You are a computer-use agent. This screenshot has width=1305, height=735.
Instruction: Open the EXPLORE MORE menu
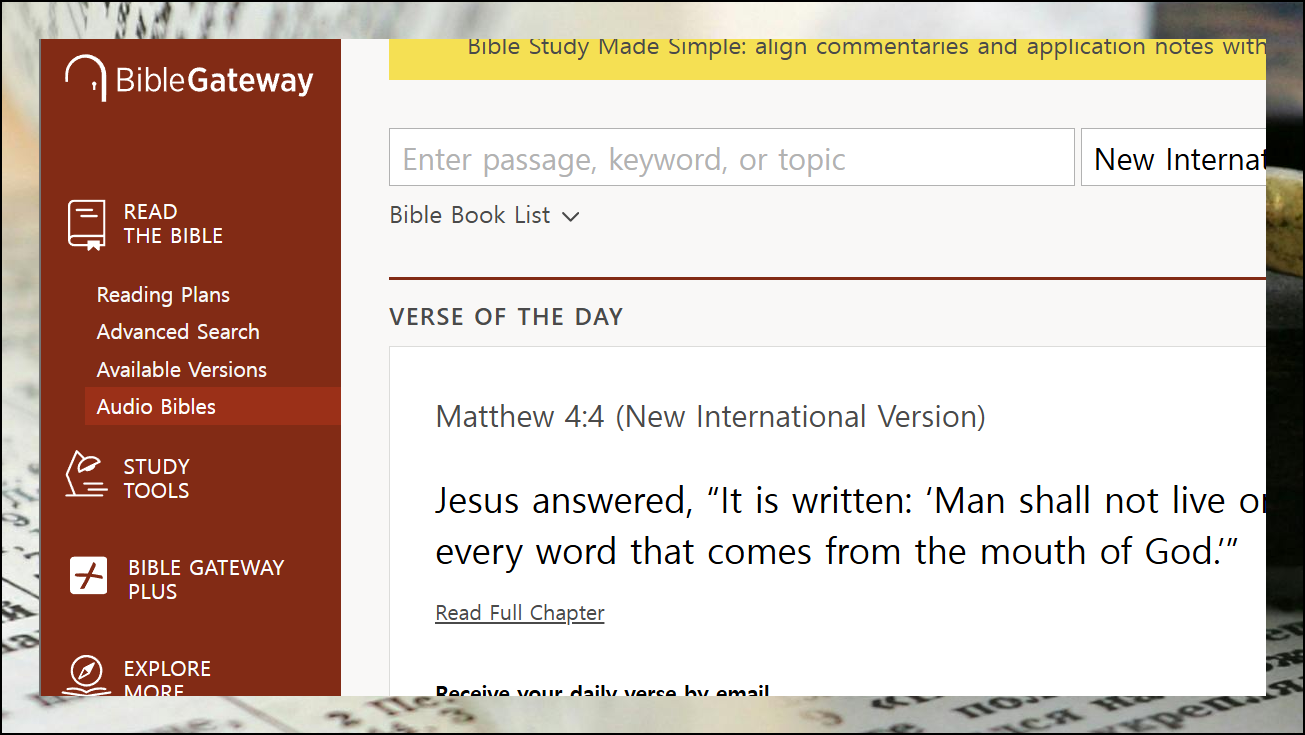[167, 679]
